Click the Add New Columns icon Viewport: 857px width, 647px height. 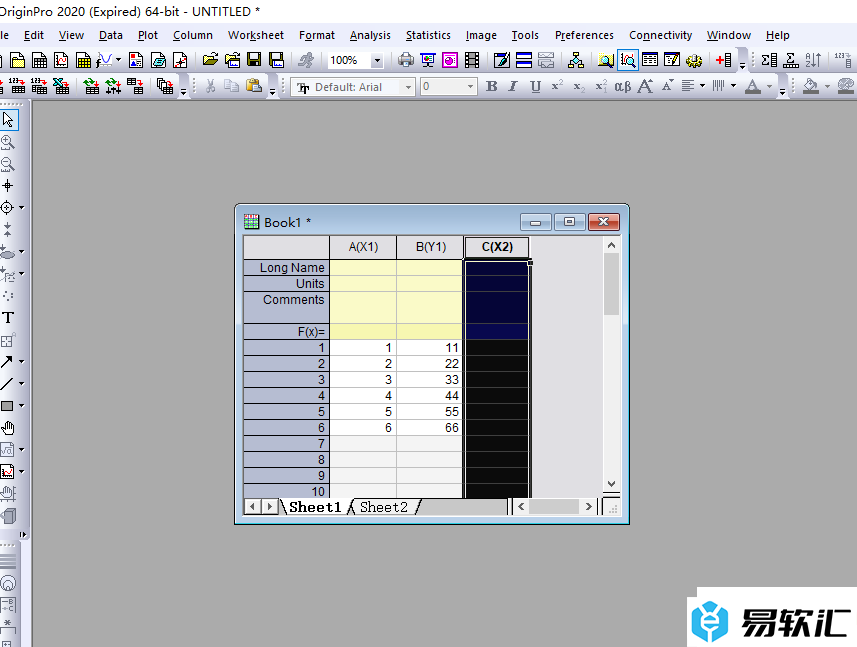[x=724, y=60]
